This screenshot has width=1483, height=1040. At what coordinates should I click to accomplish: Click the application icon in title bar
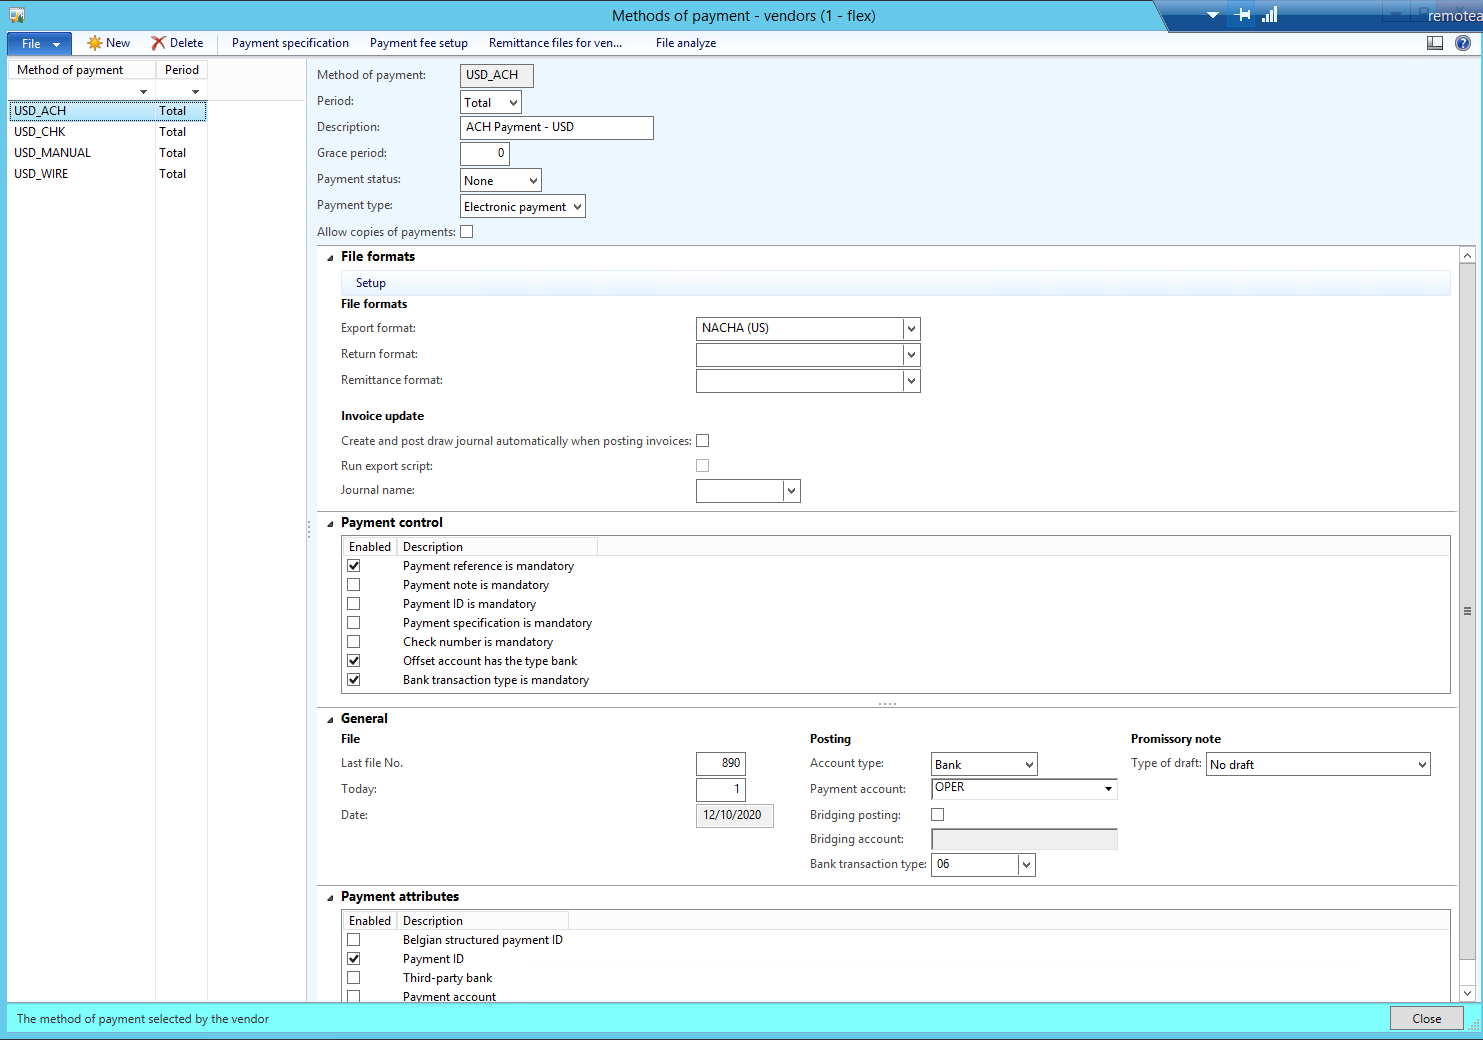pyautogui.click(x=17, y=15)
